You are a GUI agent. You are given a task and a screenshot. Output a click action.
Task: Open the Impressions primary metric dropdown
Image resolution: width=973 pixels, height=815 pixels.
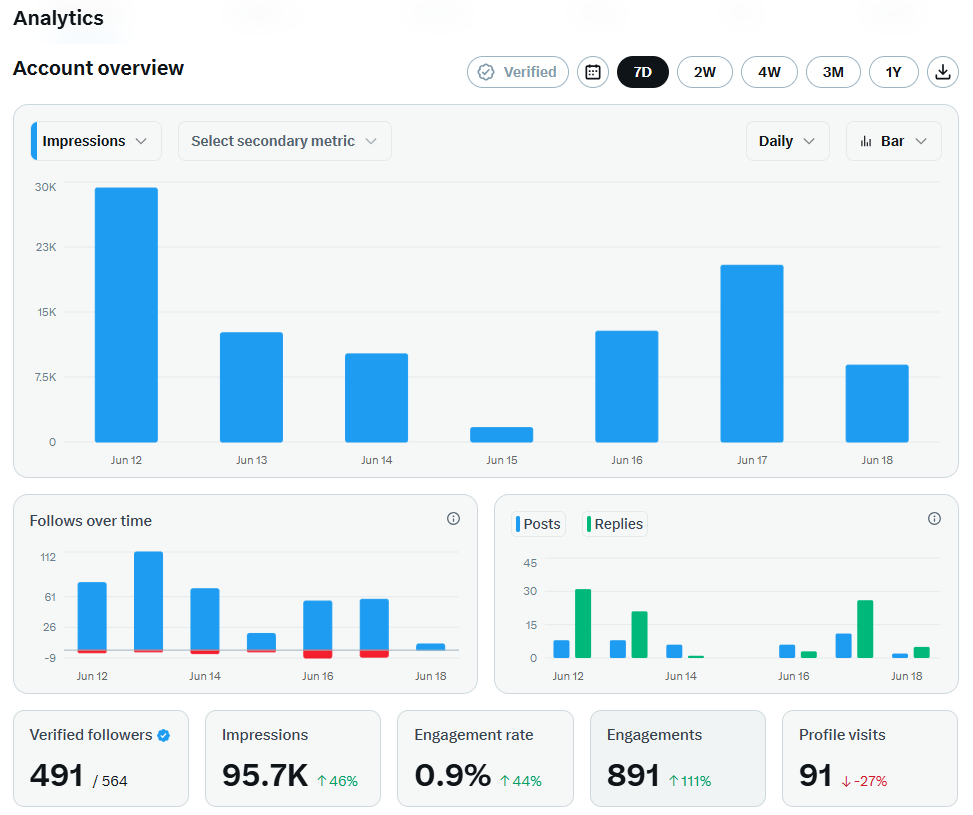pos(96,141)
